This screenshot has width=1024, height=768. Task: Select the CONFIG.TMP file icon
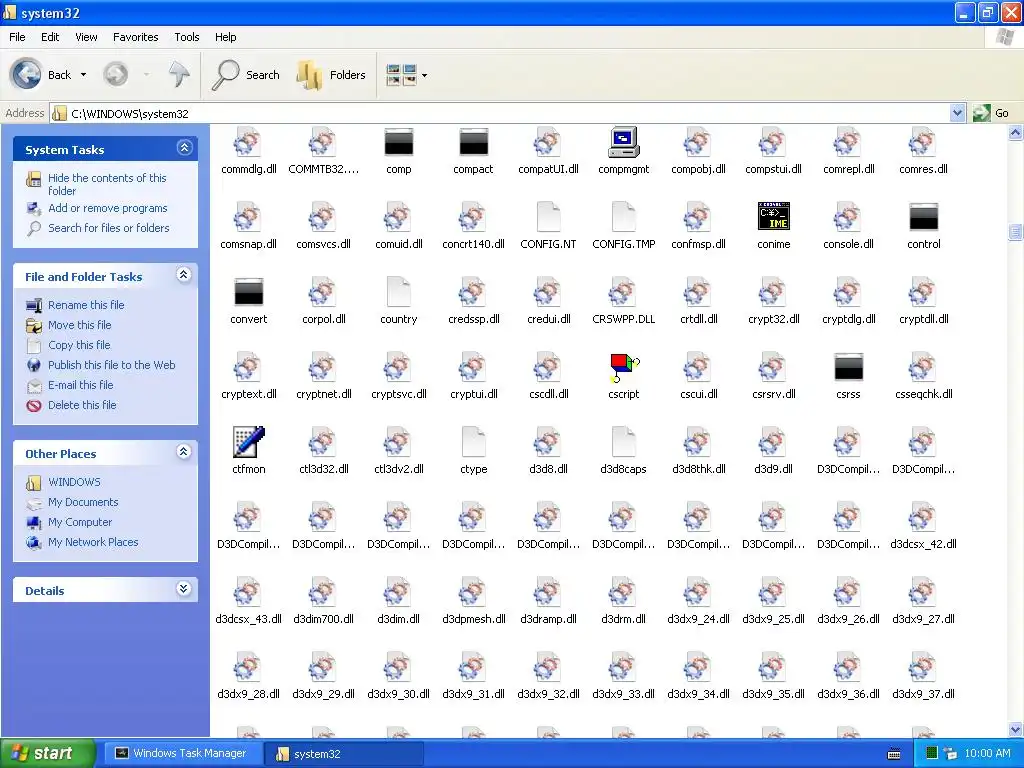tap(624, 217)
